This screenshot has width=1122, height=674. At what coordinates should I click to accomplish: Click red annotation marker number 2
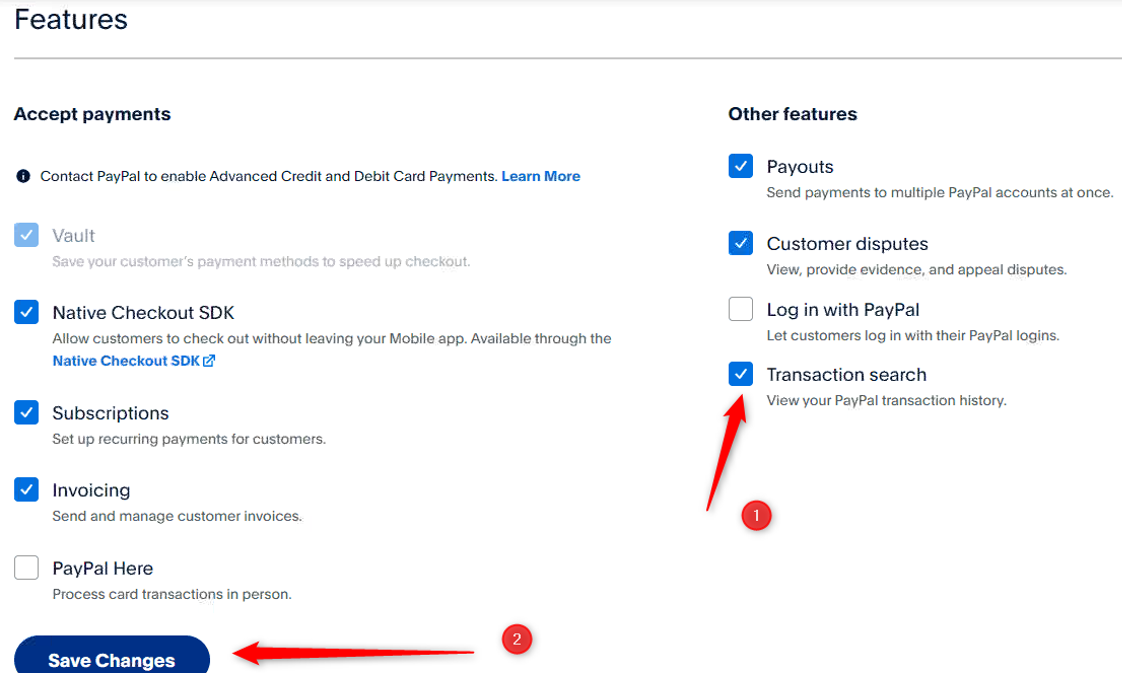(x=517, y=639)
